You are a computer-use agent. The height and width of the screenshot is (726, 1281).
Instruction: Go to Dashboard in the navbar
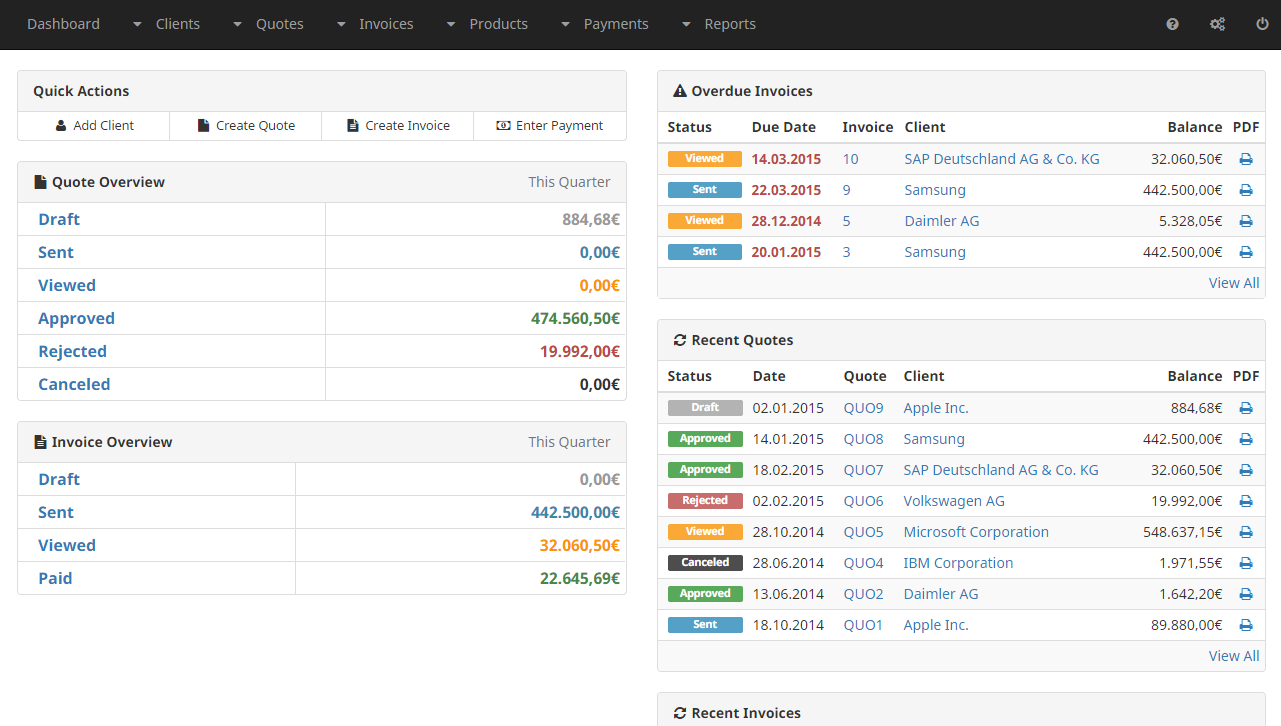click(x=63, y=24)
